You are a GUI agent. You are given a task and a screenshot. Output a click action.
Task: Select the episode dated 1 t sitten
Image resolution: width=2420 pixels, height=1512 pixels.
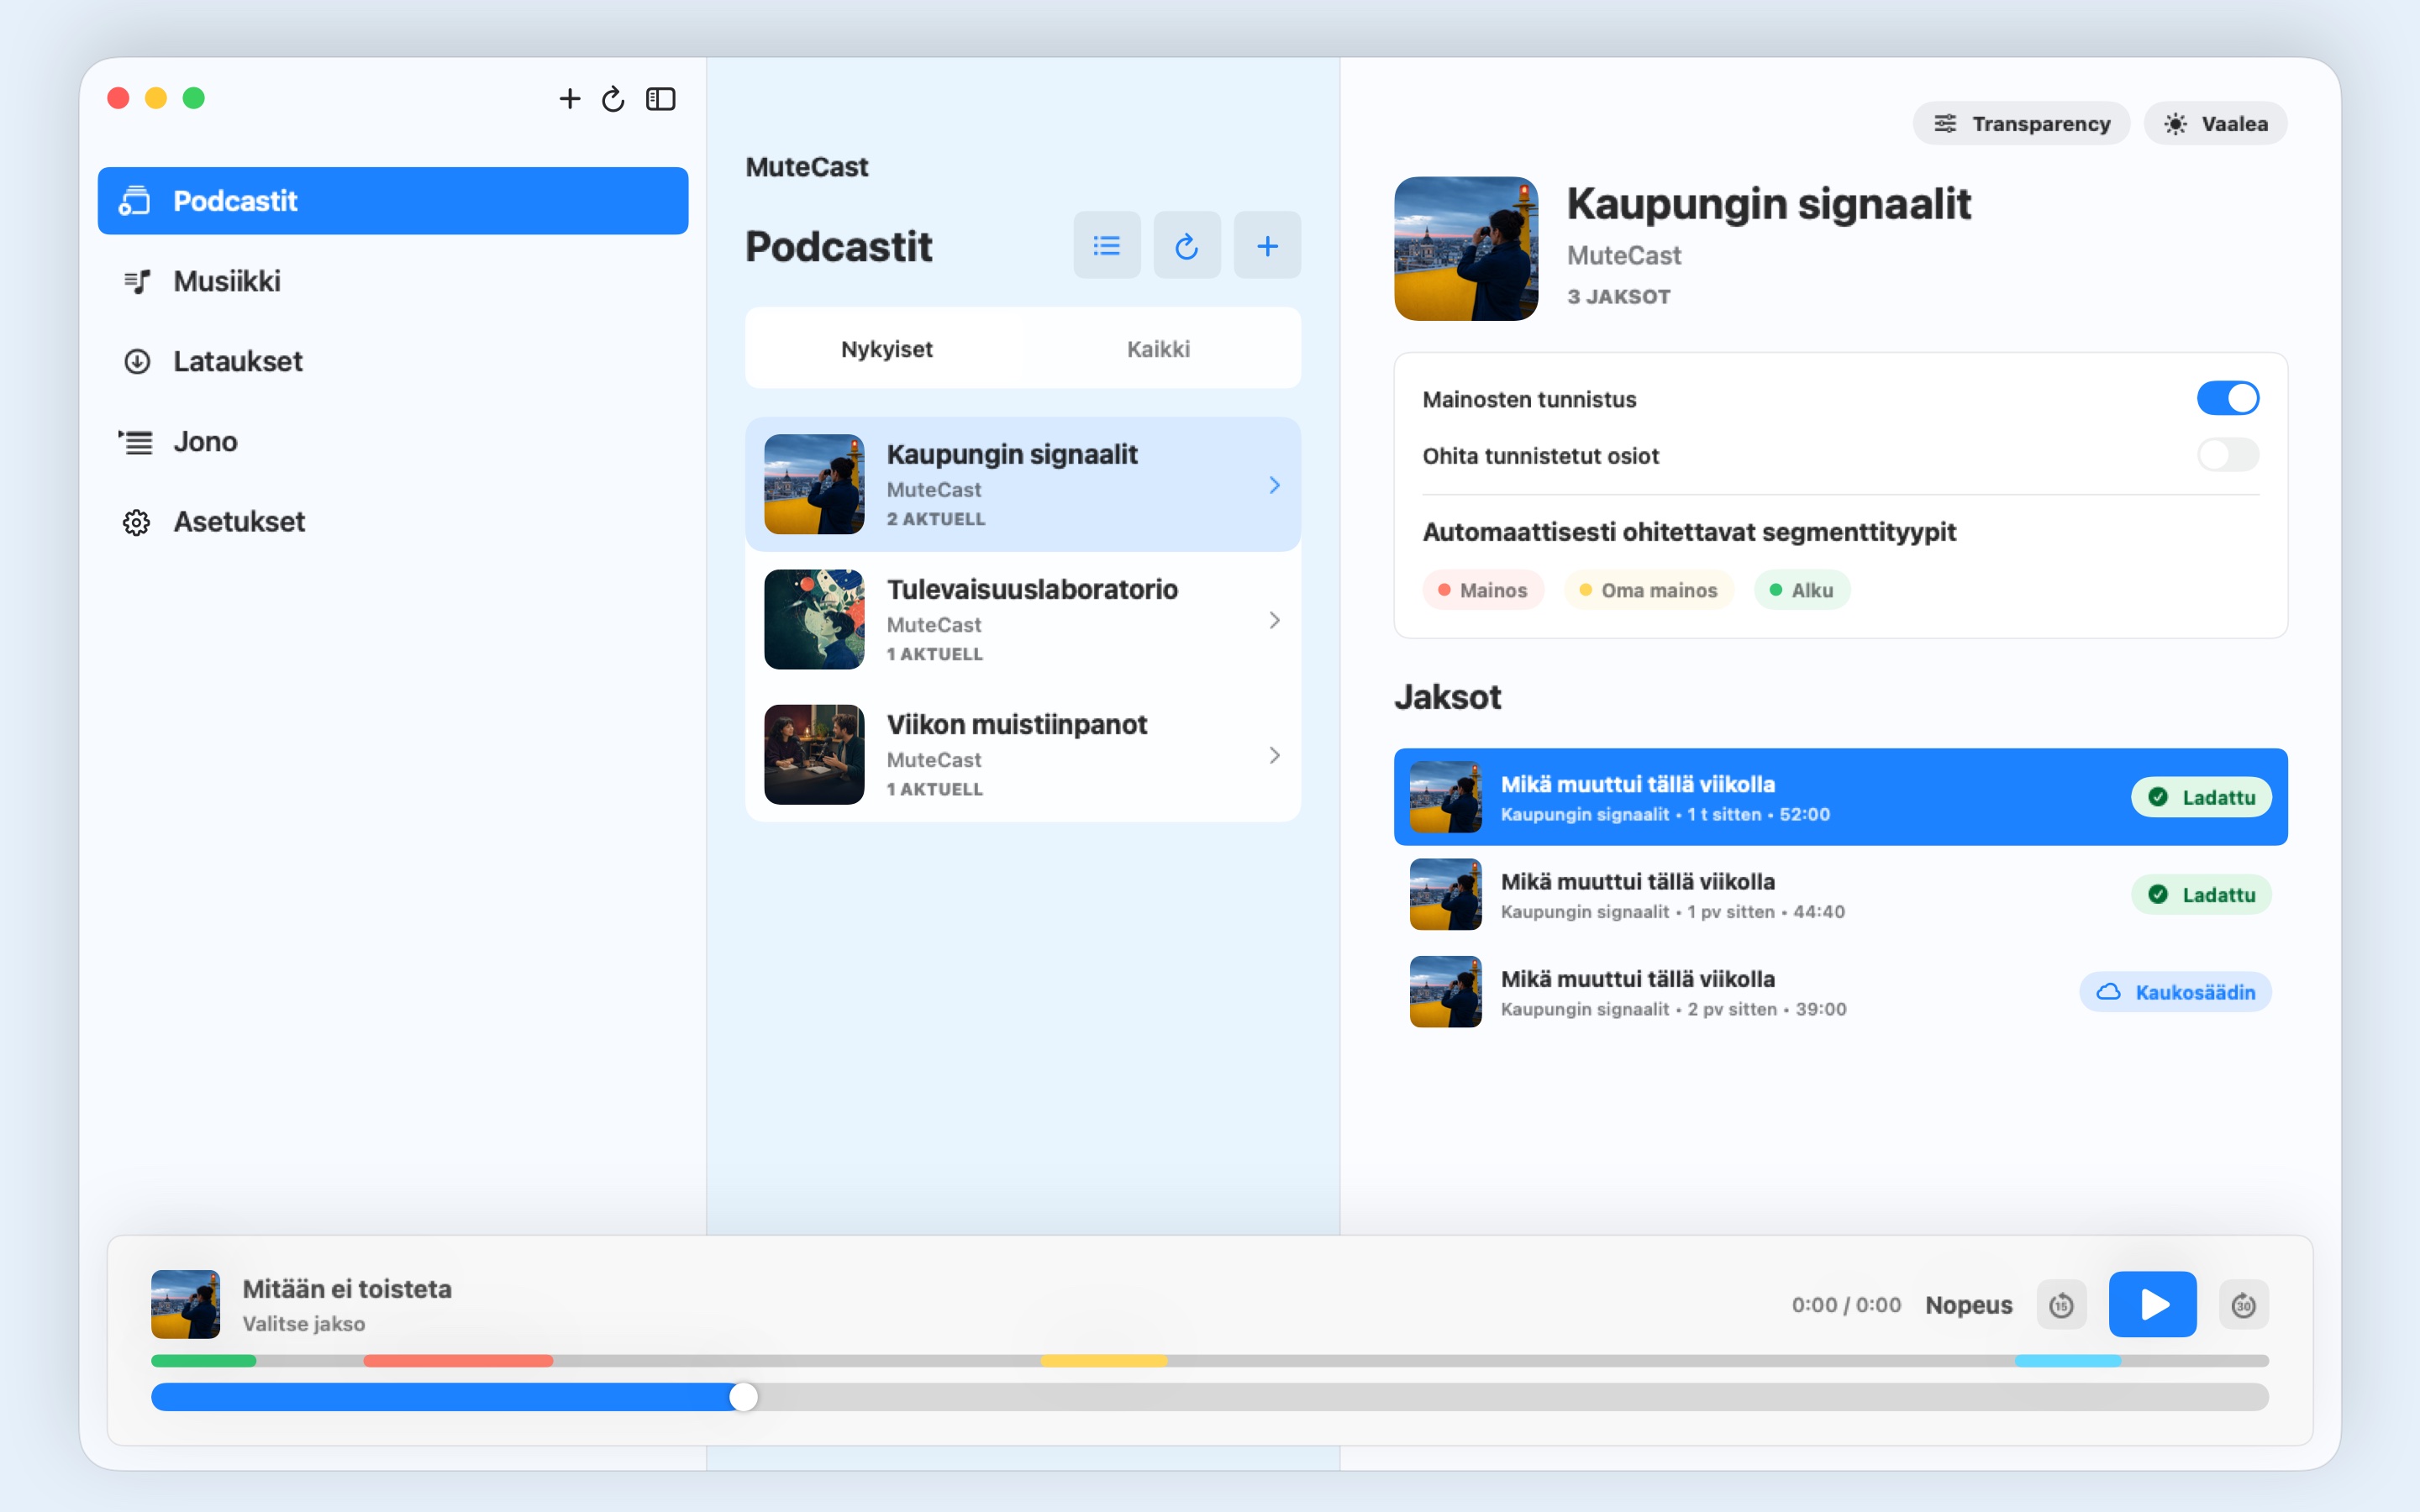pyautogui.click(x=1840, y=797)
